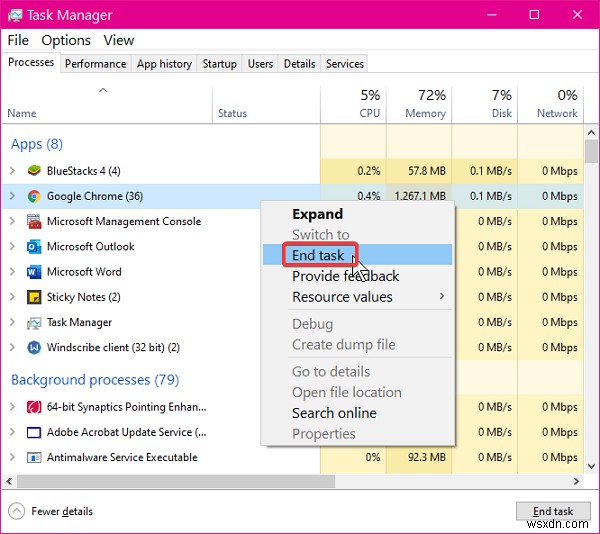Expand the Windscribe client process group
Image resolution: width=600 pixels, height=534 pixels.
pos(12,347)
